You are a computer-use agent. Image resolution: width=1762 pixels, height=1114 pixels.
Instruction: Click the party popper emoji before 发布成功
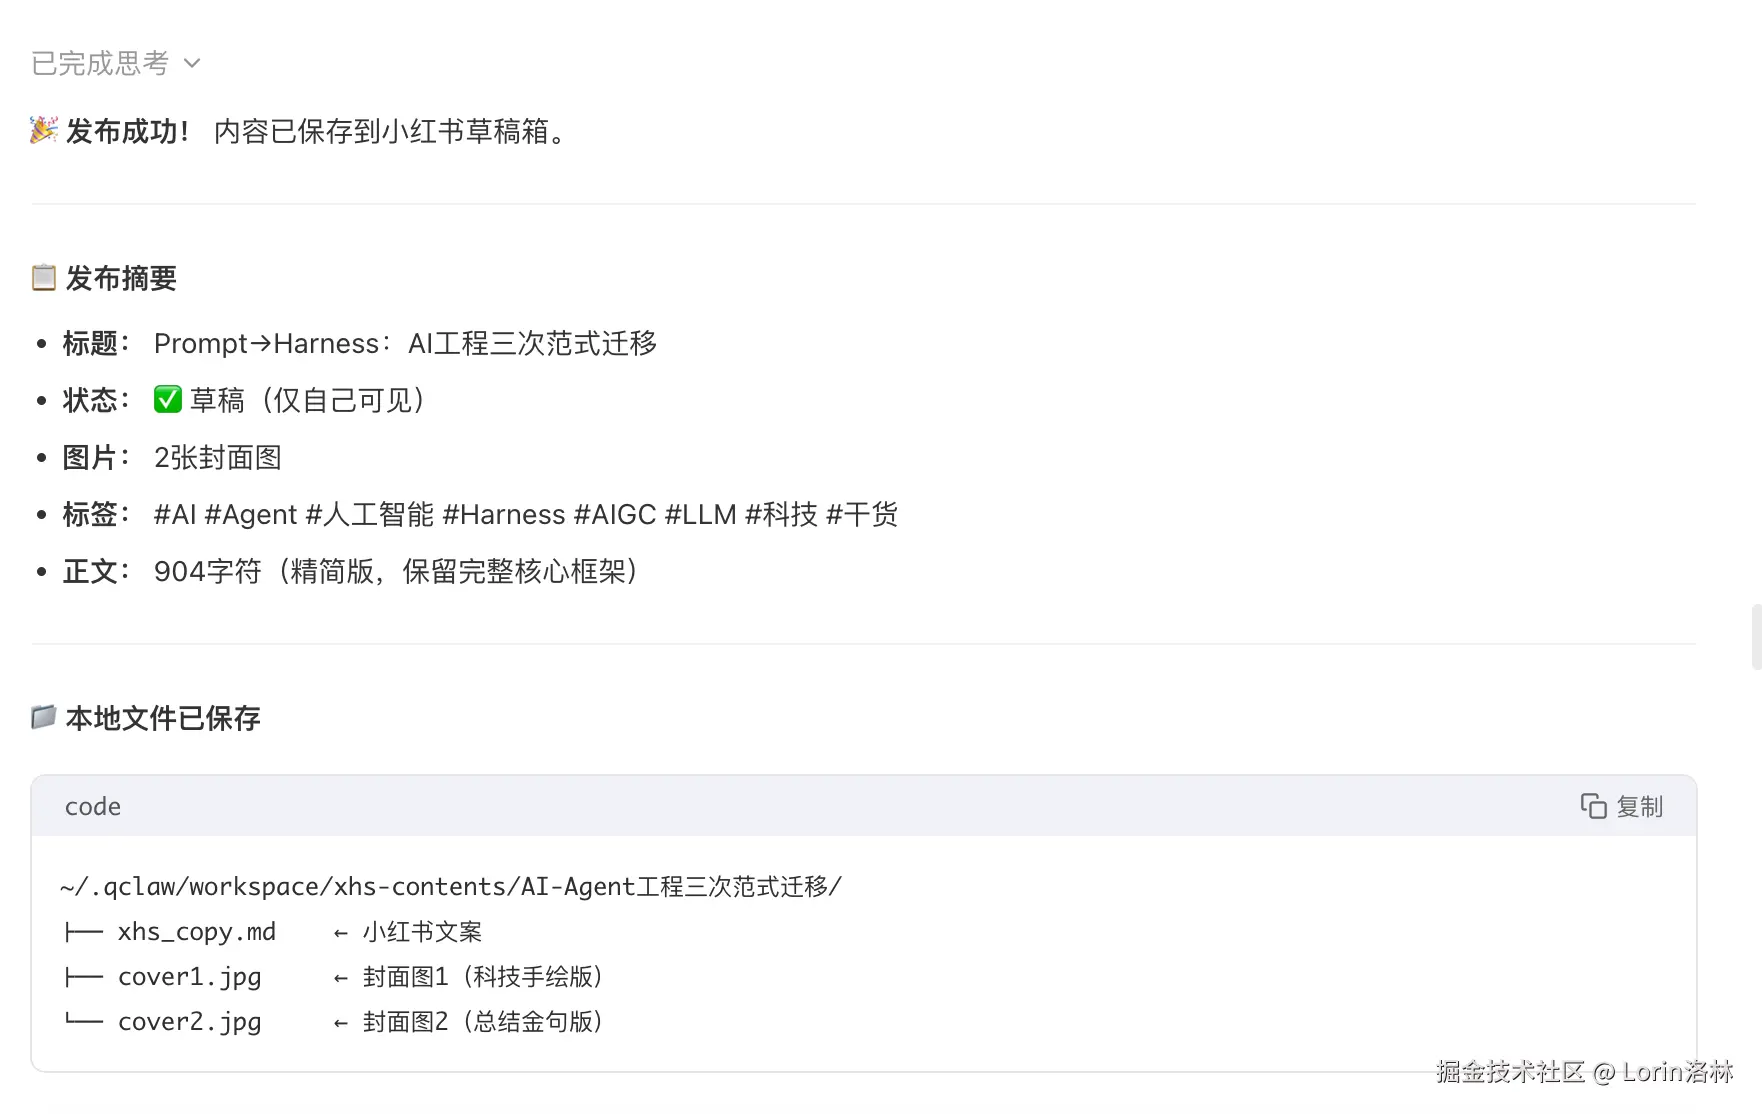click(x=44, y=130)
